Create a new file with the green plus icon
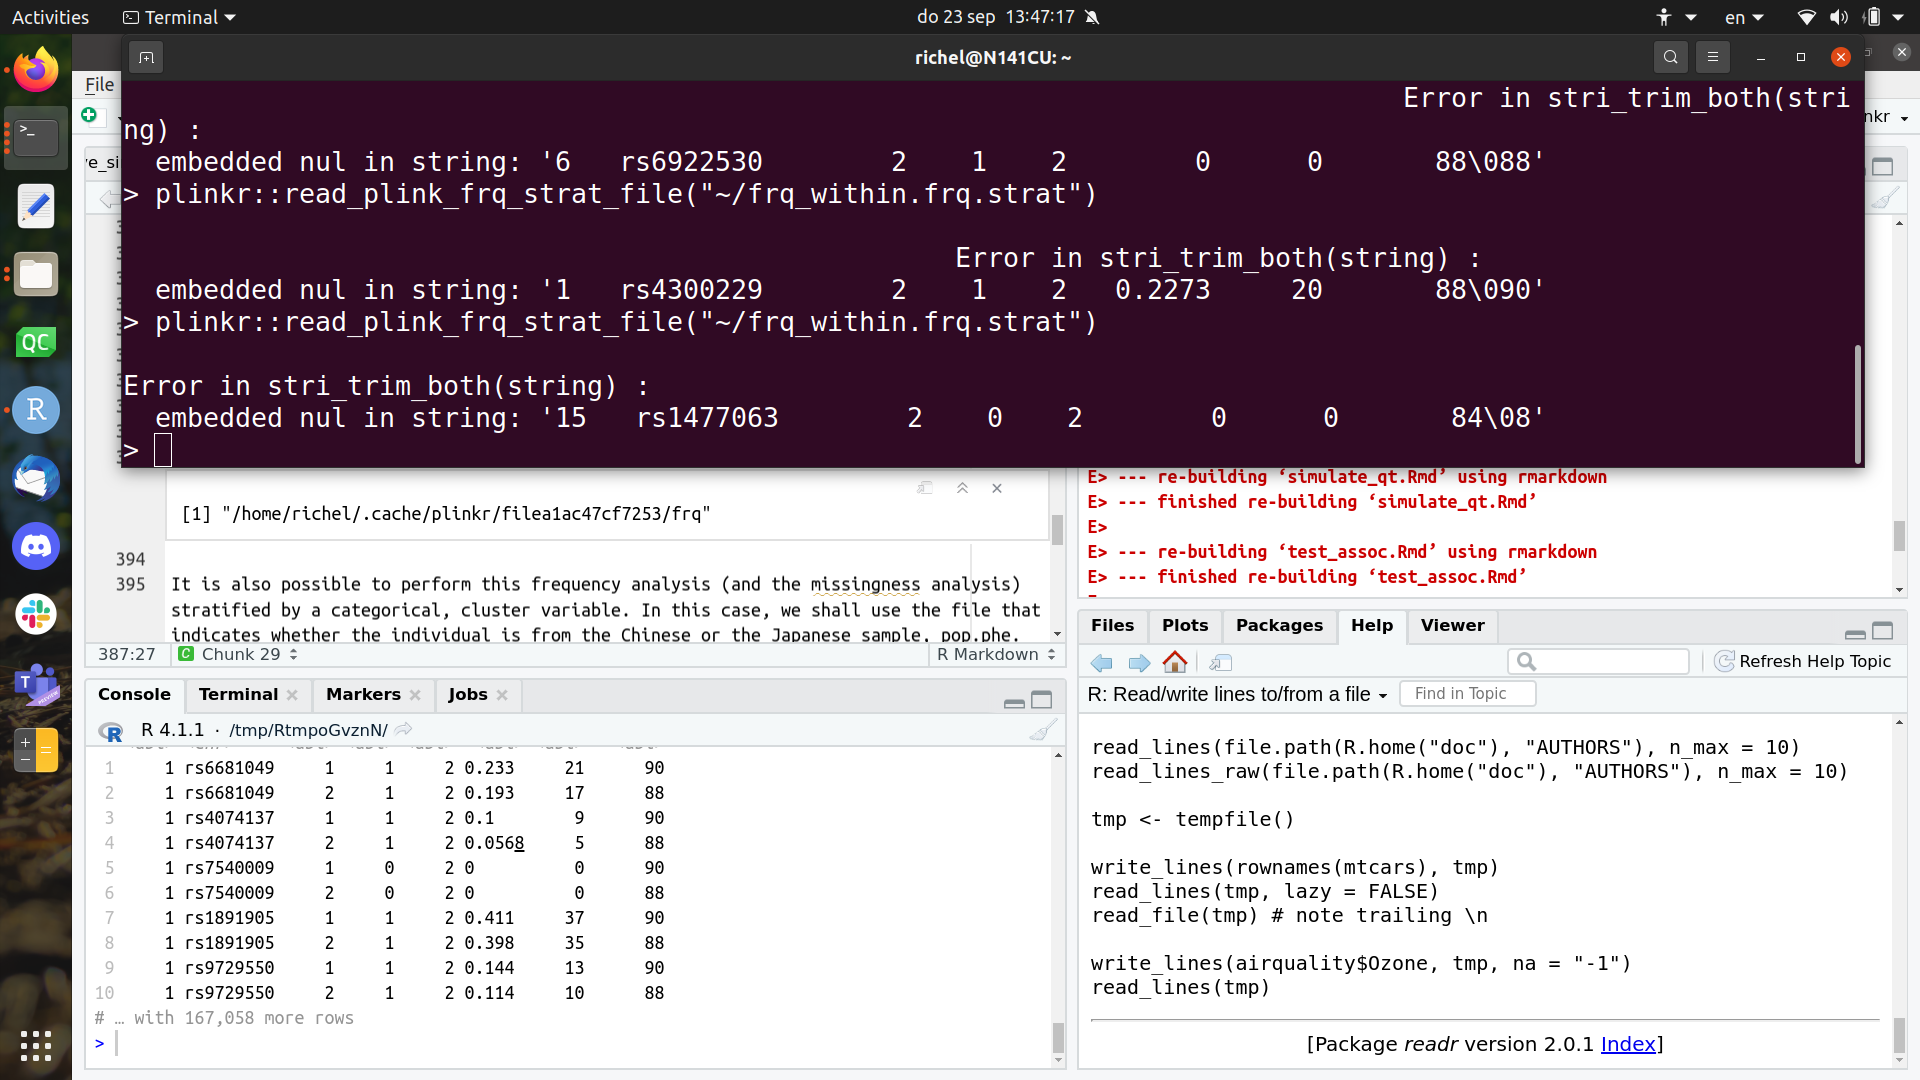Viewport: 1920px width, 1080px height. [89, 116]
